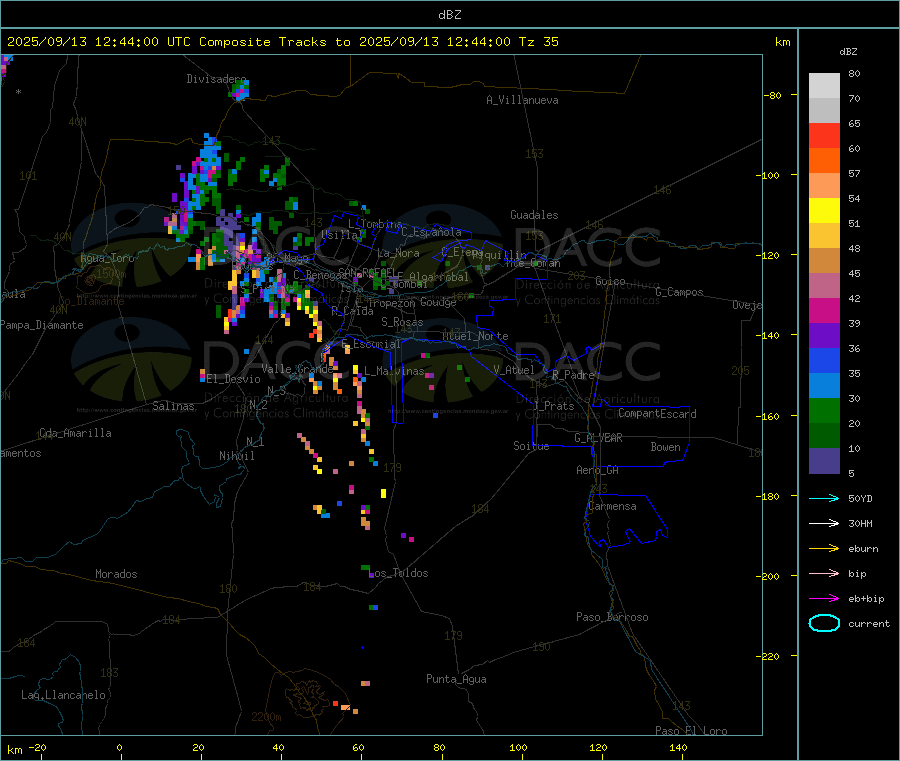Viewport: 900px width, 761px height.
Task: Click the white 30HM arrow icon
Action: (x=824, y=523)
